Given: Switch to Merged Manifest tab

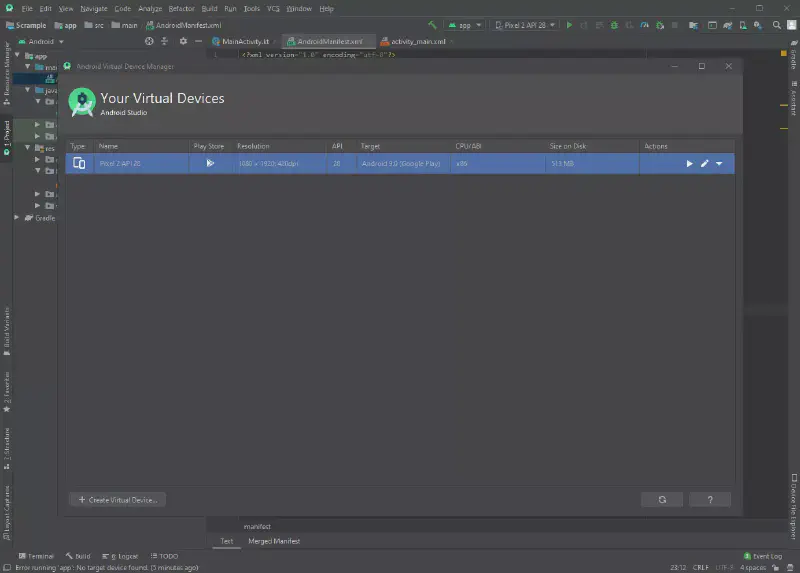Looking at the screenshot, I should (x=274, y=541).
